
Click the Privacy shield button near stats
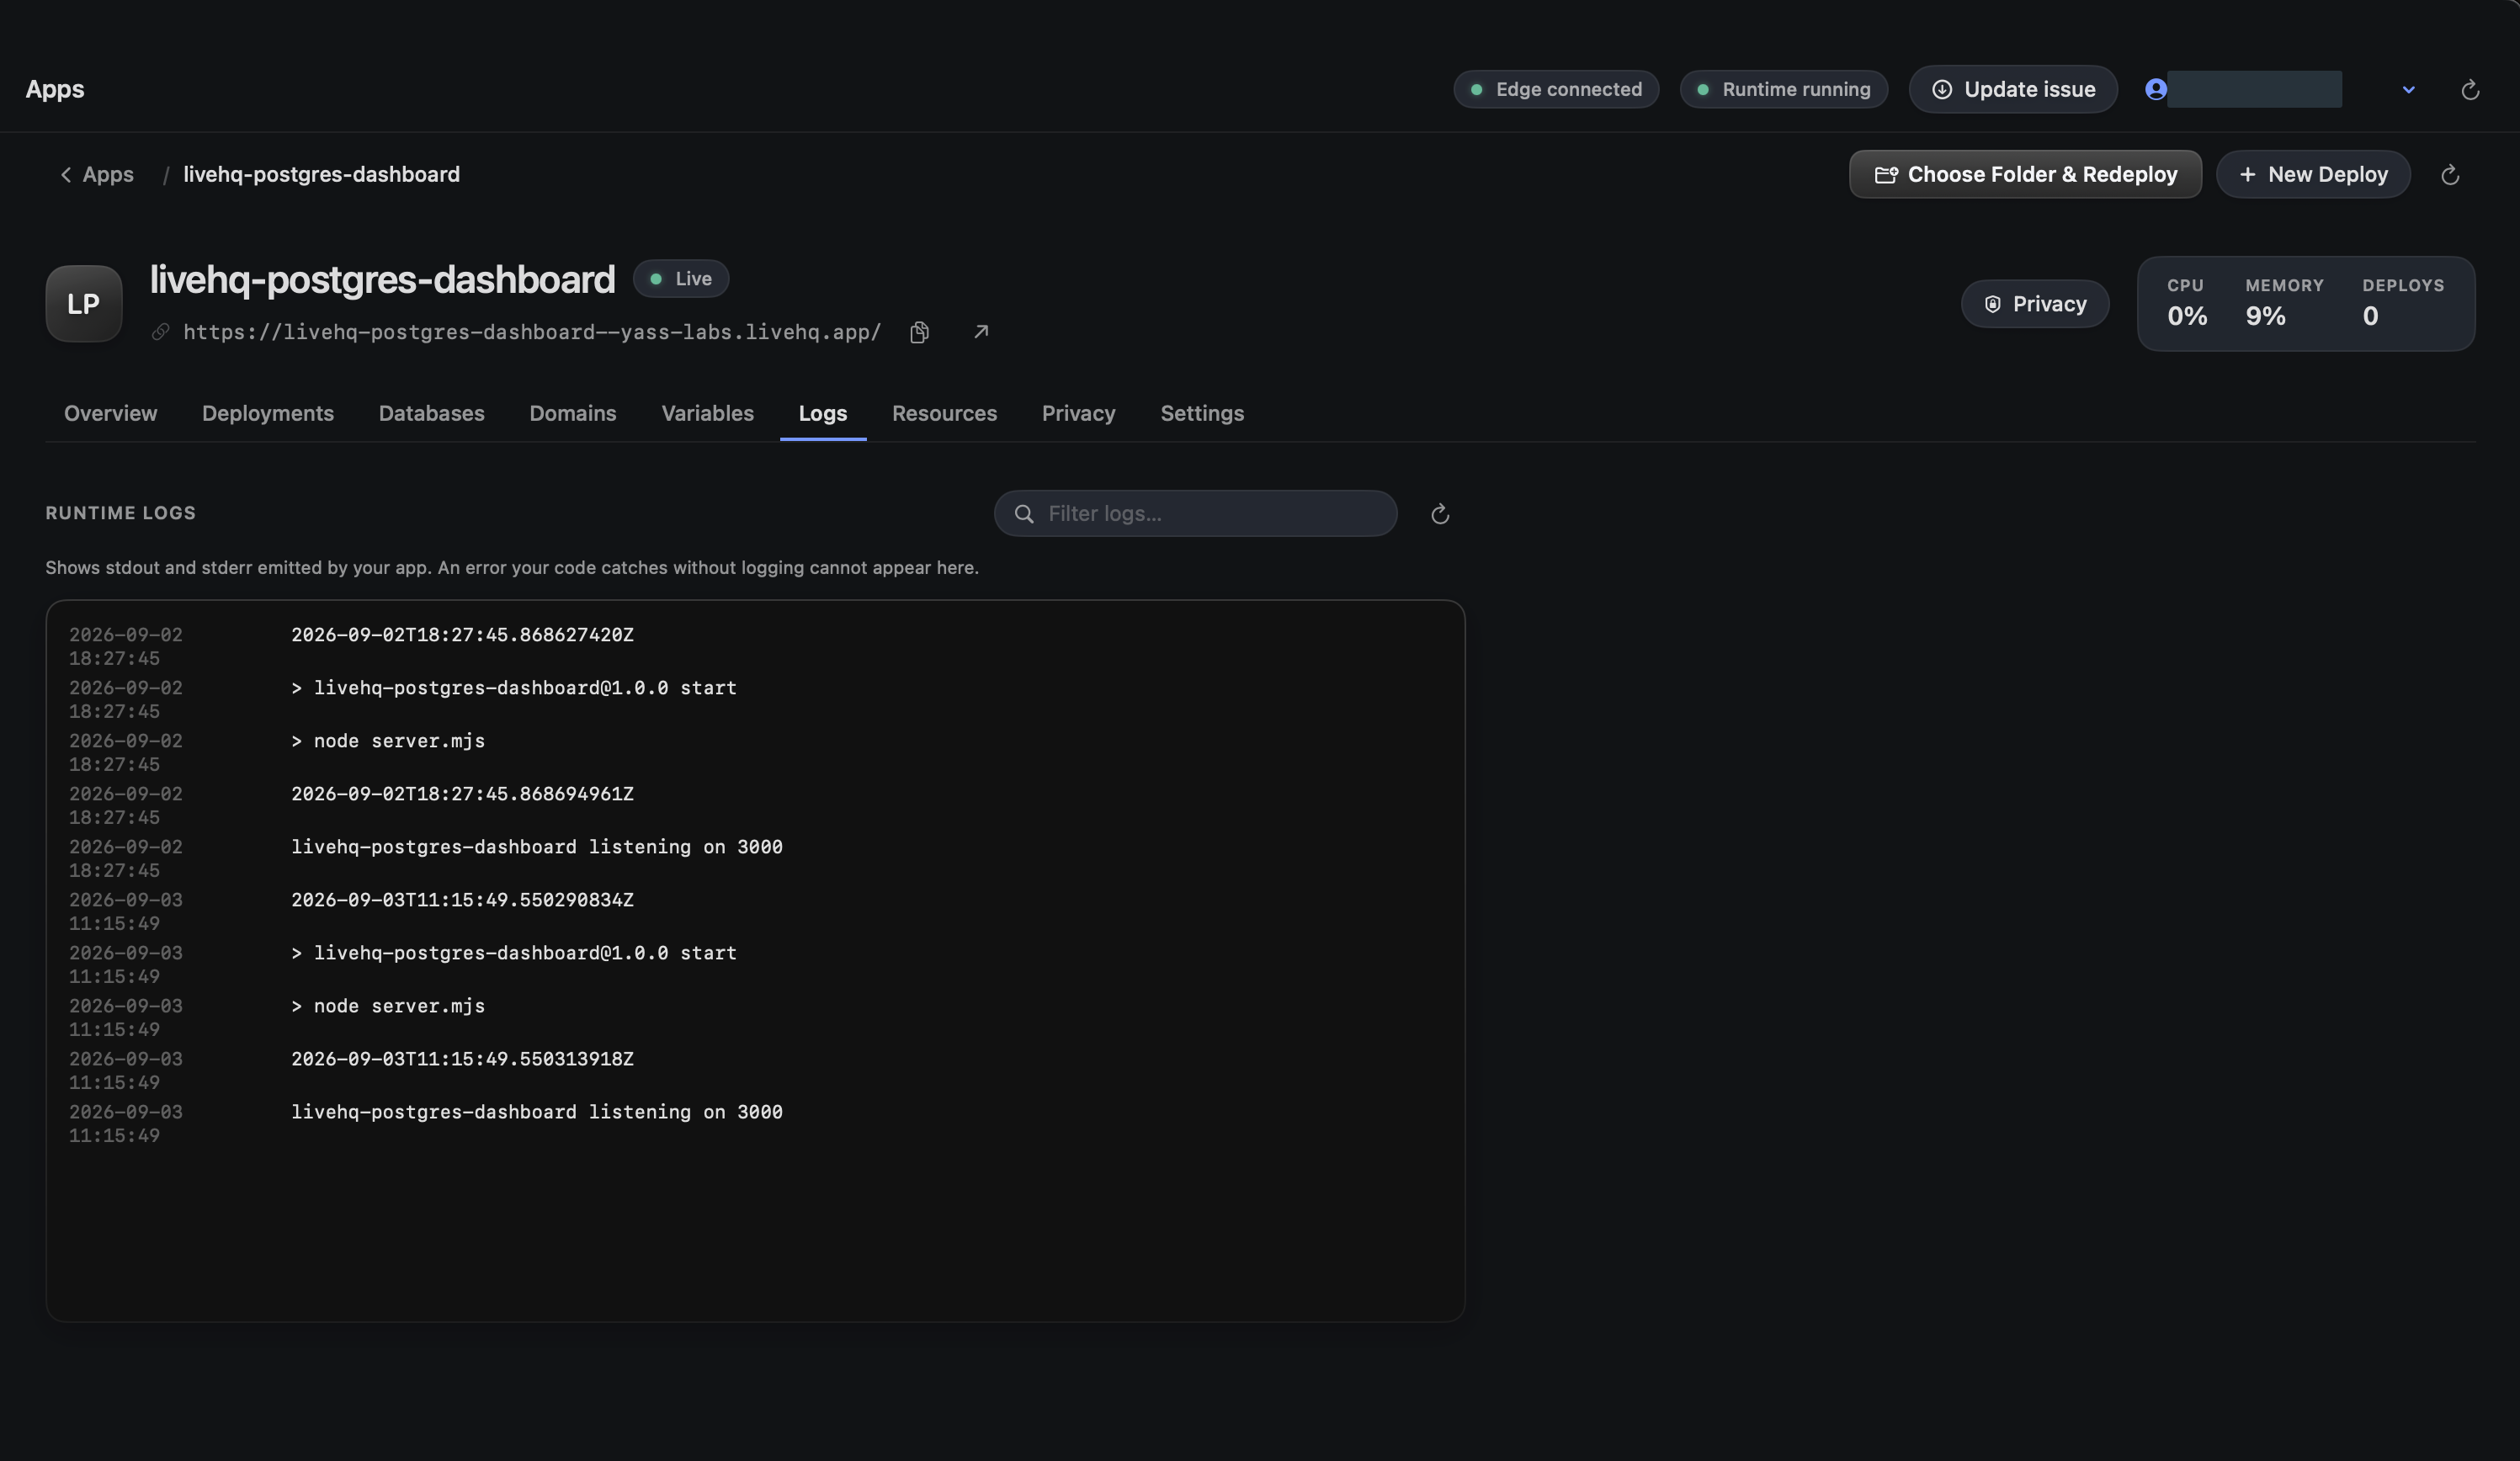pos(2035,304)
